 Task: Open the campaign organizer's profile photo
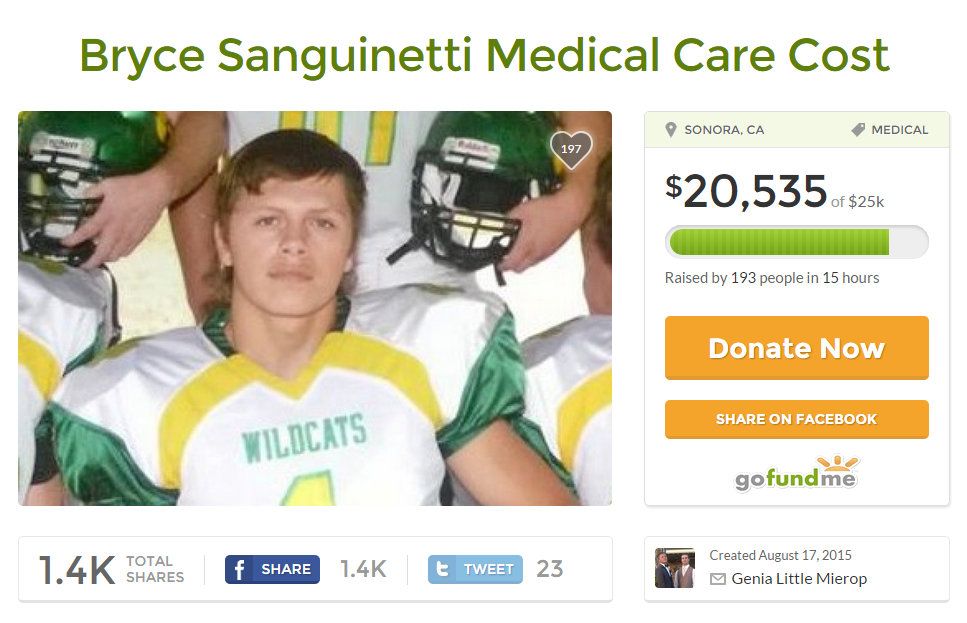point(674,567)
